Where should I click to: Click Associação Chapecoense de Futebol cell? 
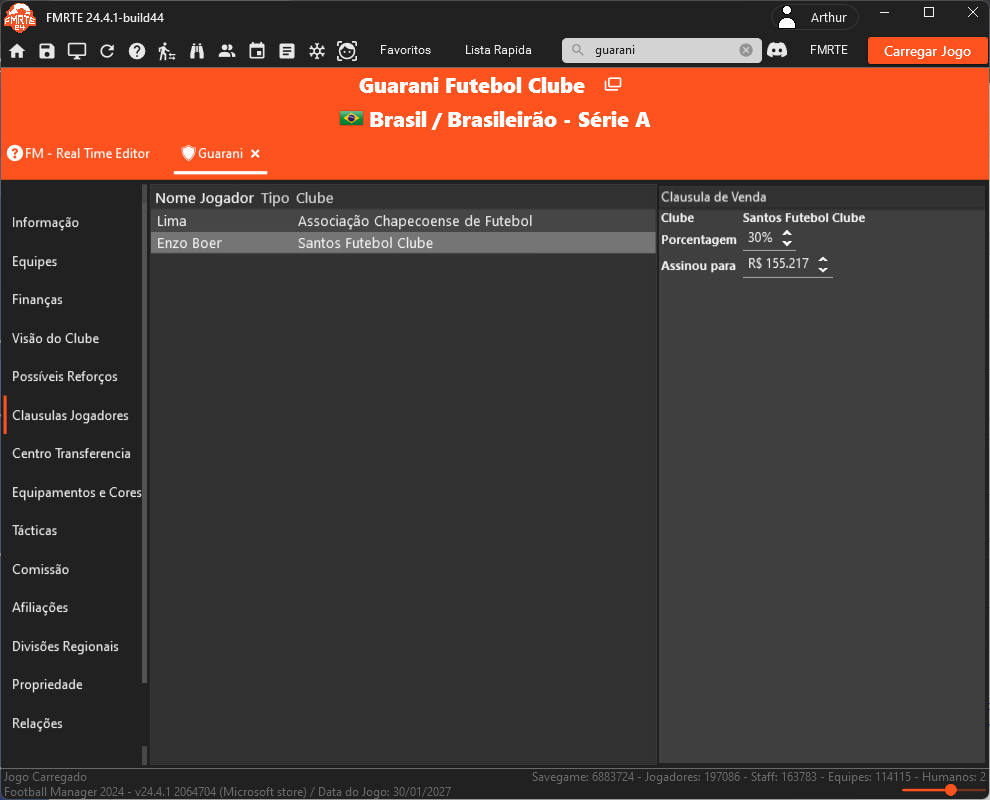[415, 221]
